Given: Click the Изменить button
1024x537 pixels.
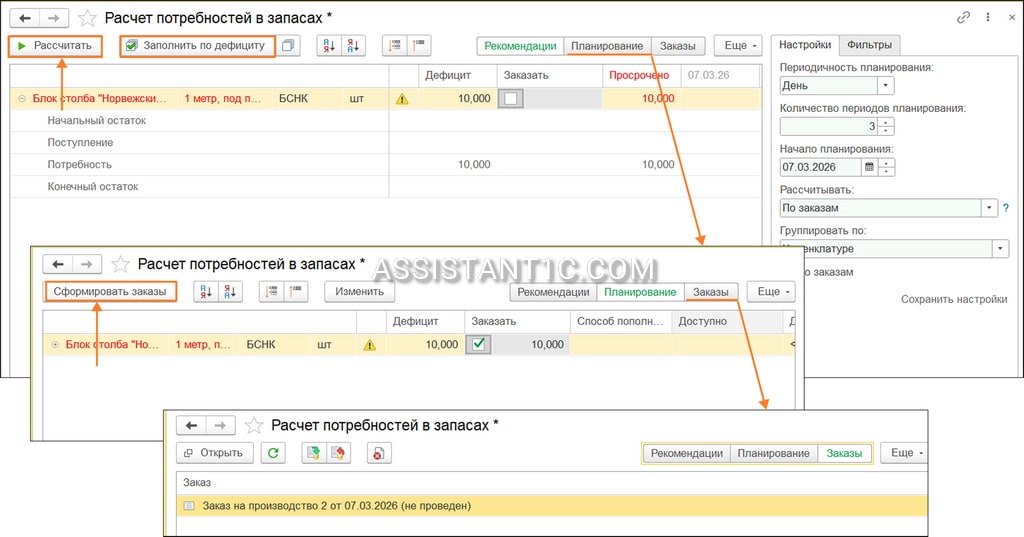Looking at the screenshot, I should pyautogui.click(x=359, y=291).
